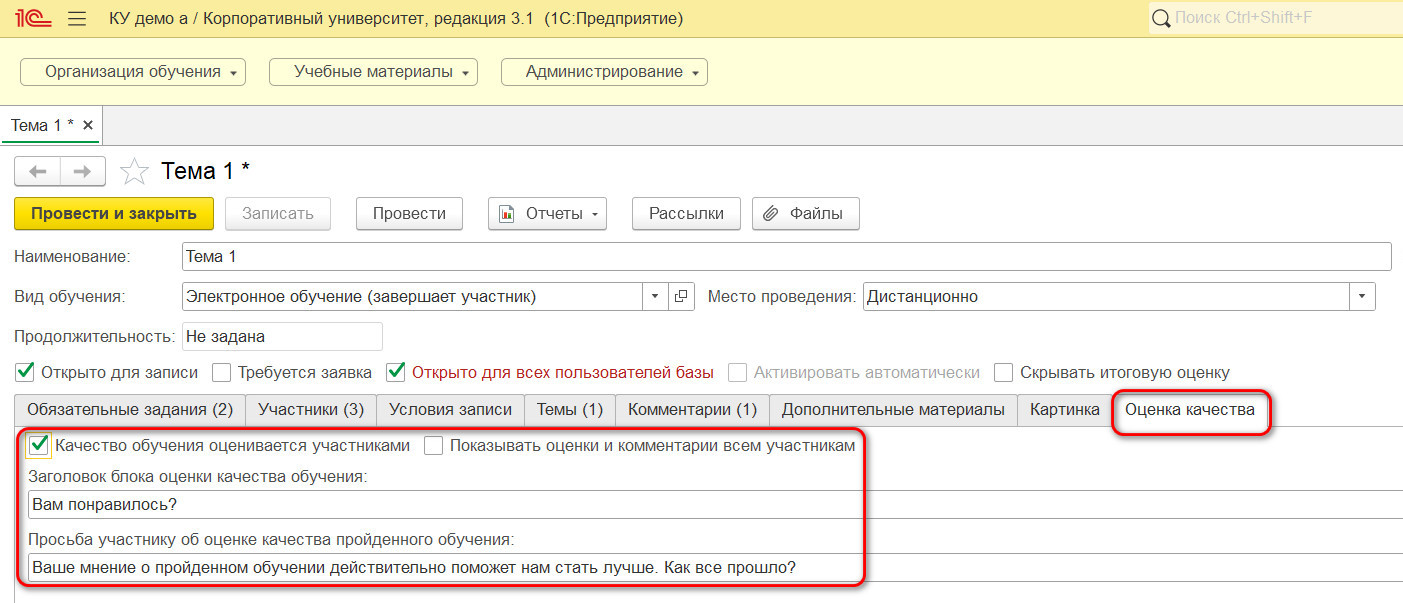
Task: Enable Скрывать итоговую оценку checkbox
Action: click(1004, 372)
